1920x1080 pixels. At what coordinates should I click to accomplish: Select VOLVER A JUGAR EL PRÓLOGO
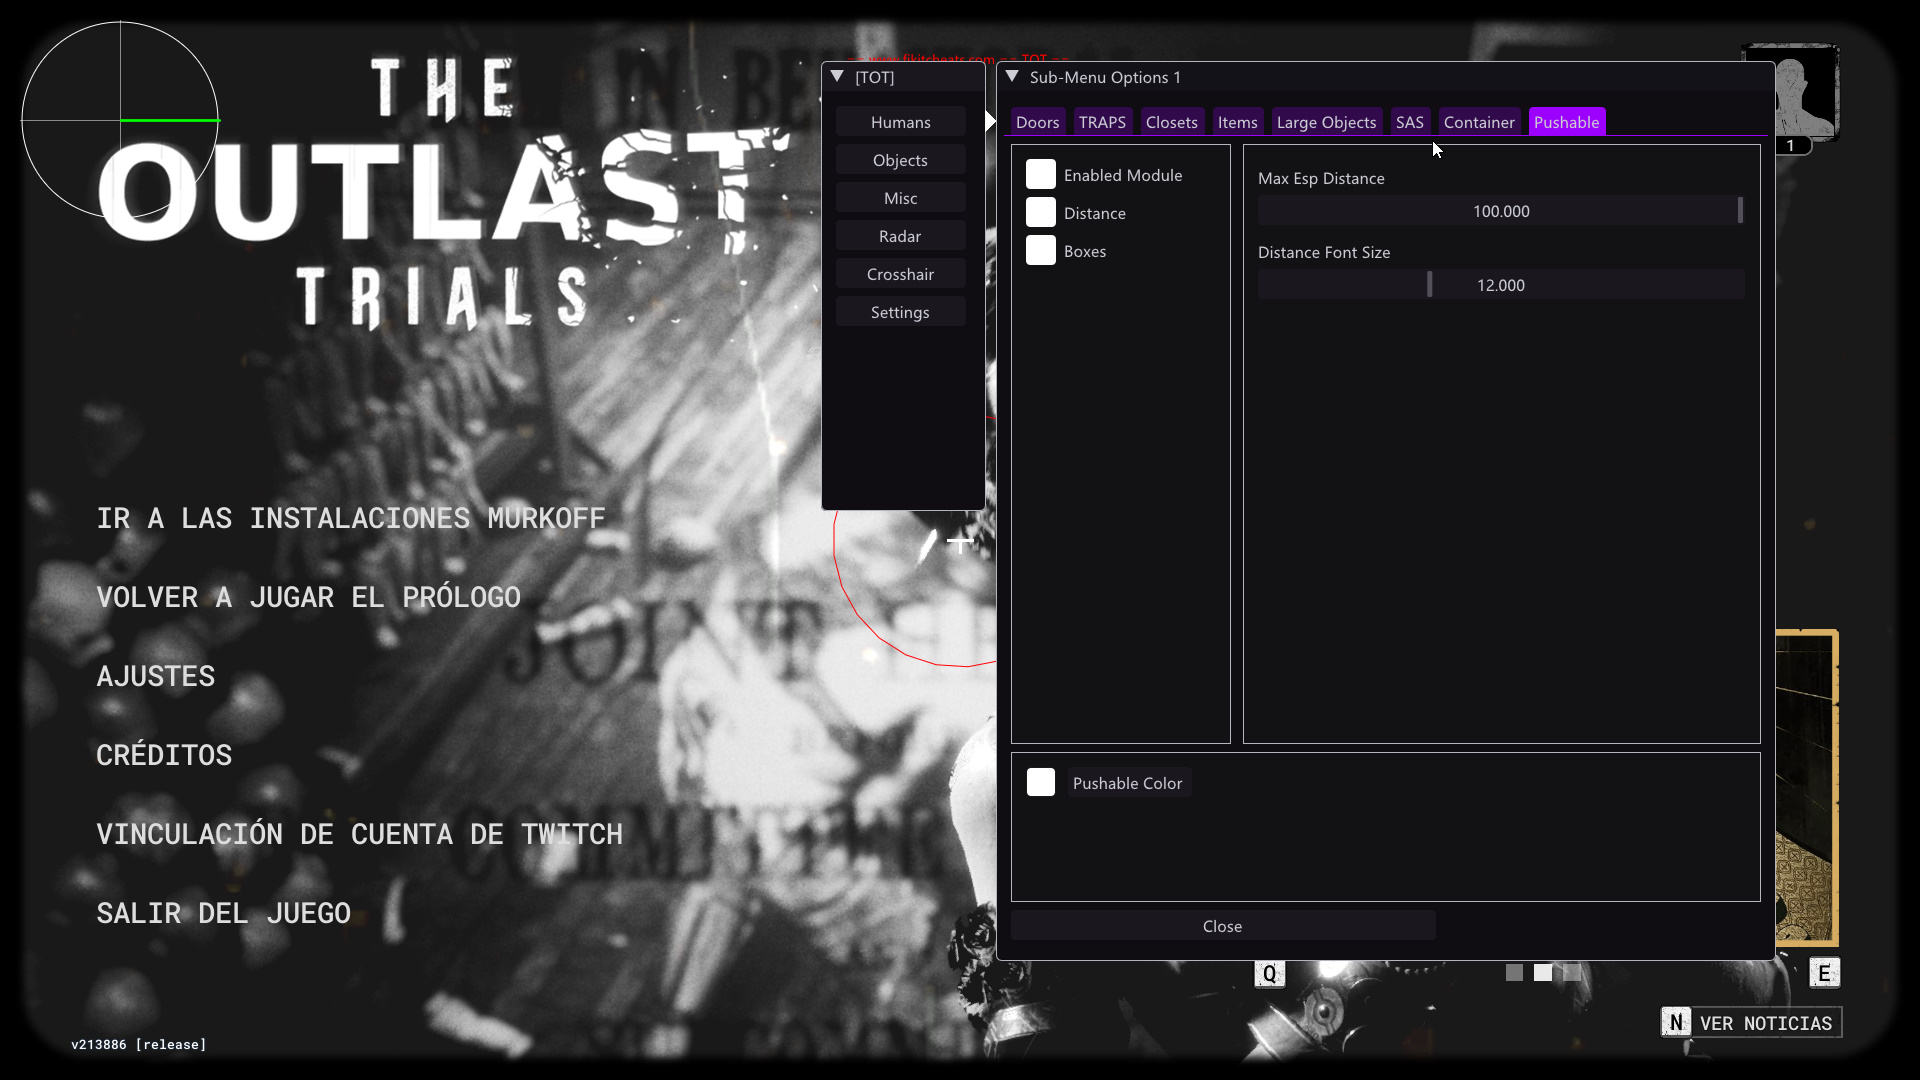click(308, 597)
